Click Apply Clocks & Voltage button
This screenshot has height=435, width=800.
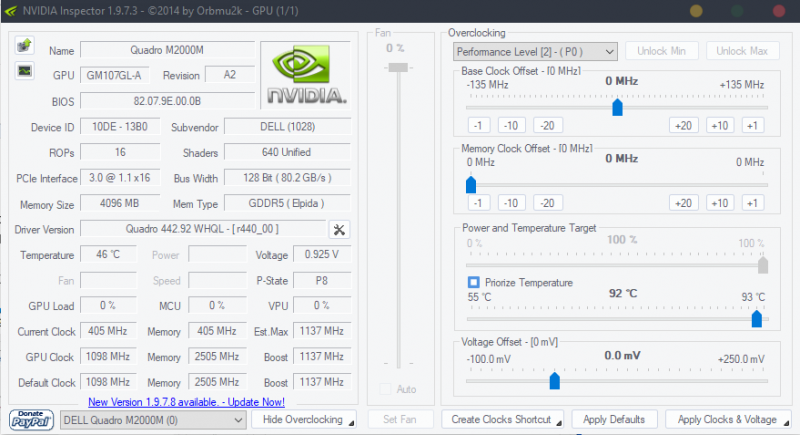point(728,420)
